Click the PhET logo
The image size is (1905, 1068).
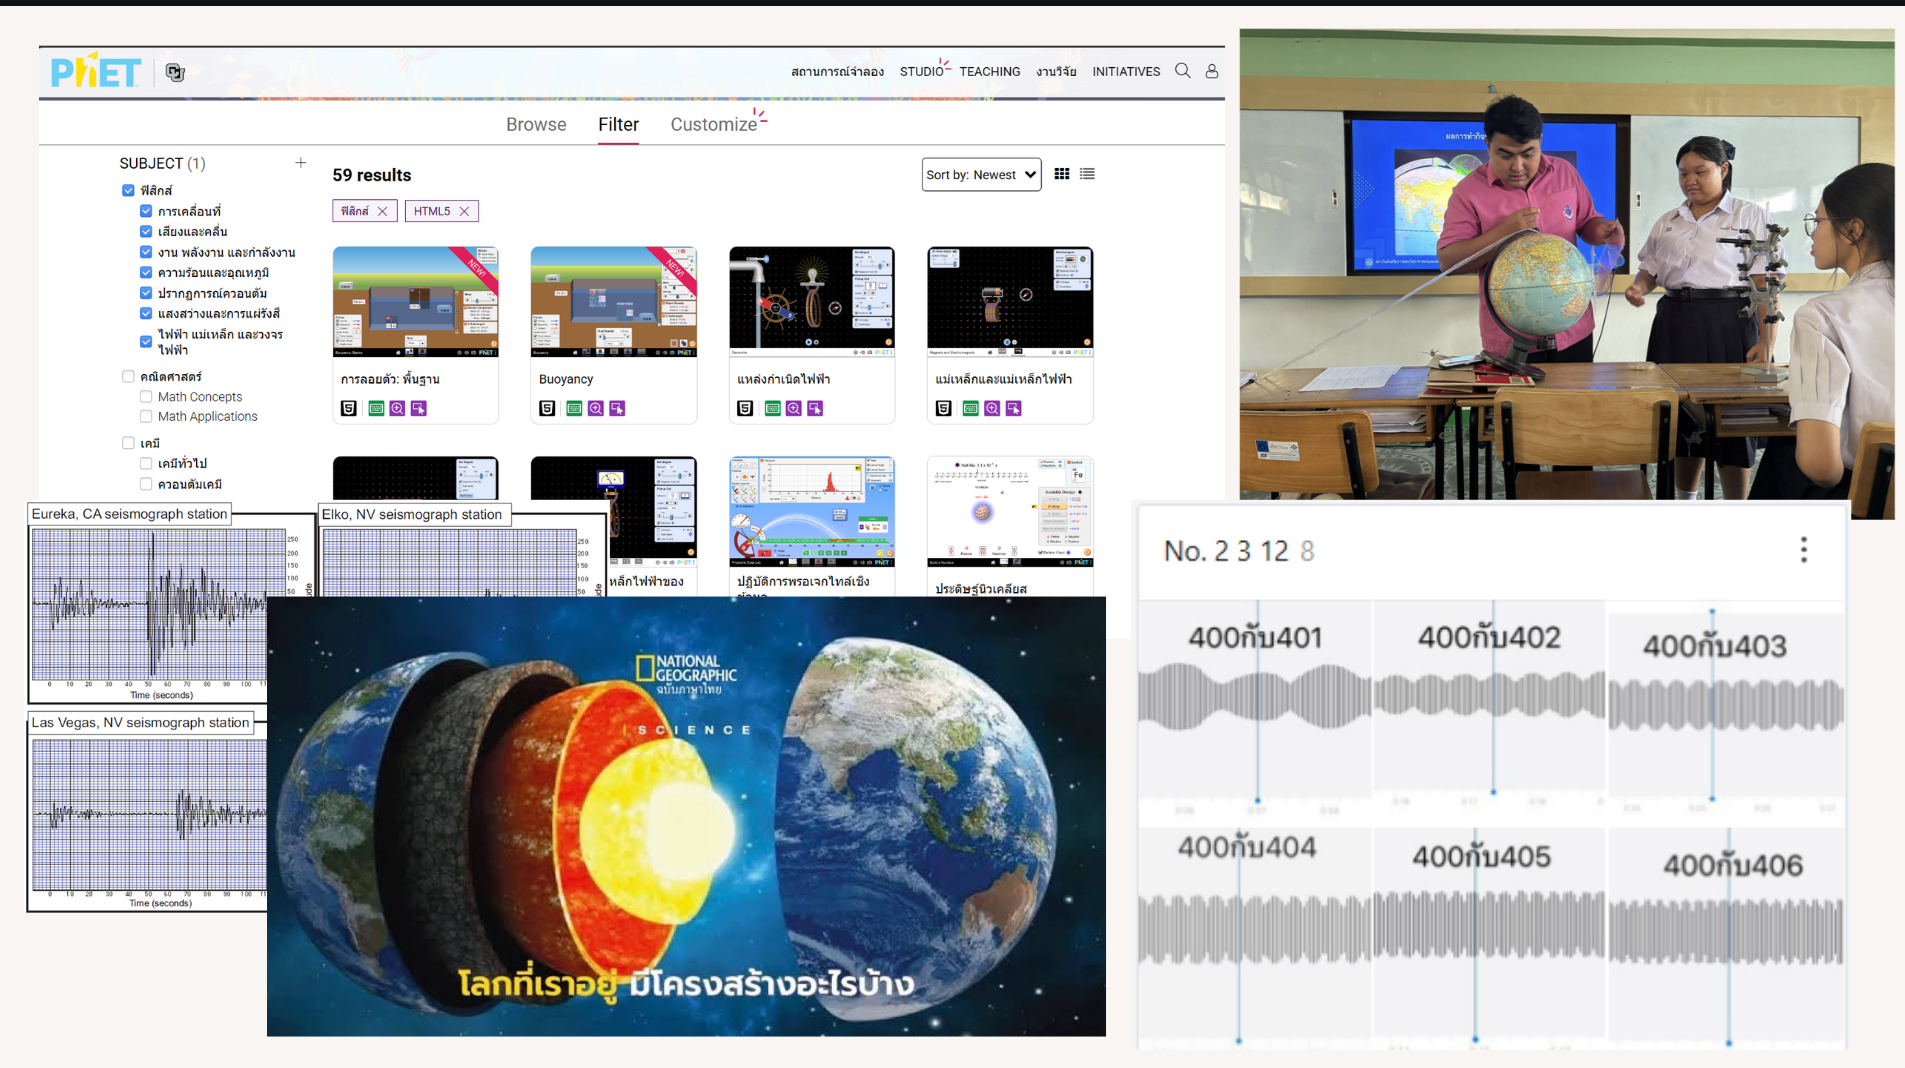pyautogui.click(x=95, y=72)
